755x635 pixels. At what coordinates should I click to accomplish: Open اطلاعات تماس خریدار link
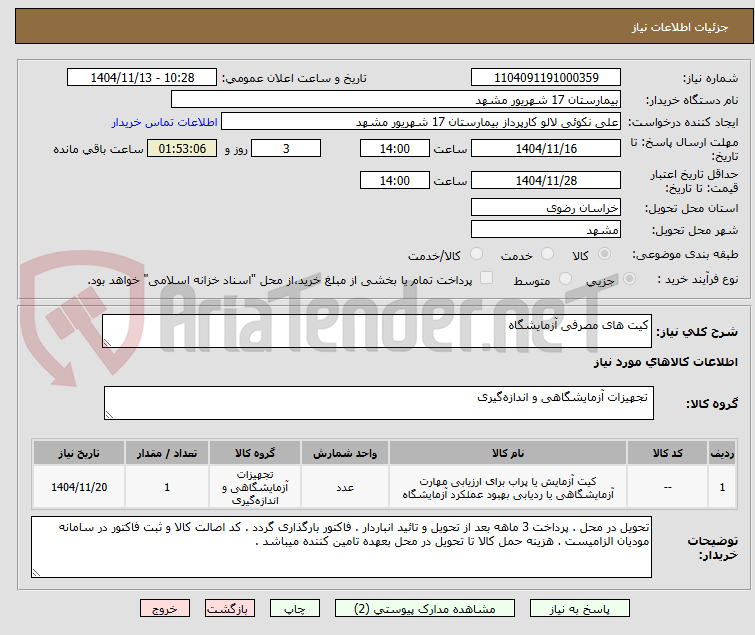click(x=165, y=122)
